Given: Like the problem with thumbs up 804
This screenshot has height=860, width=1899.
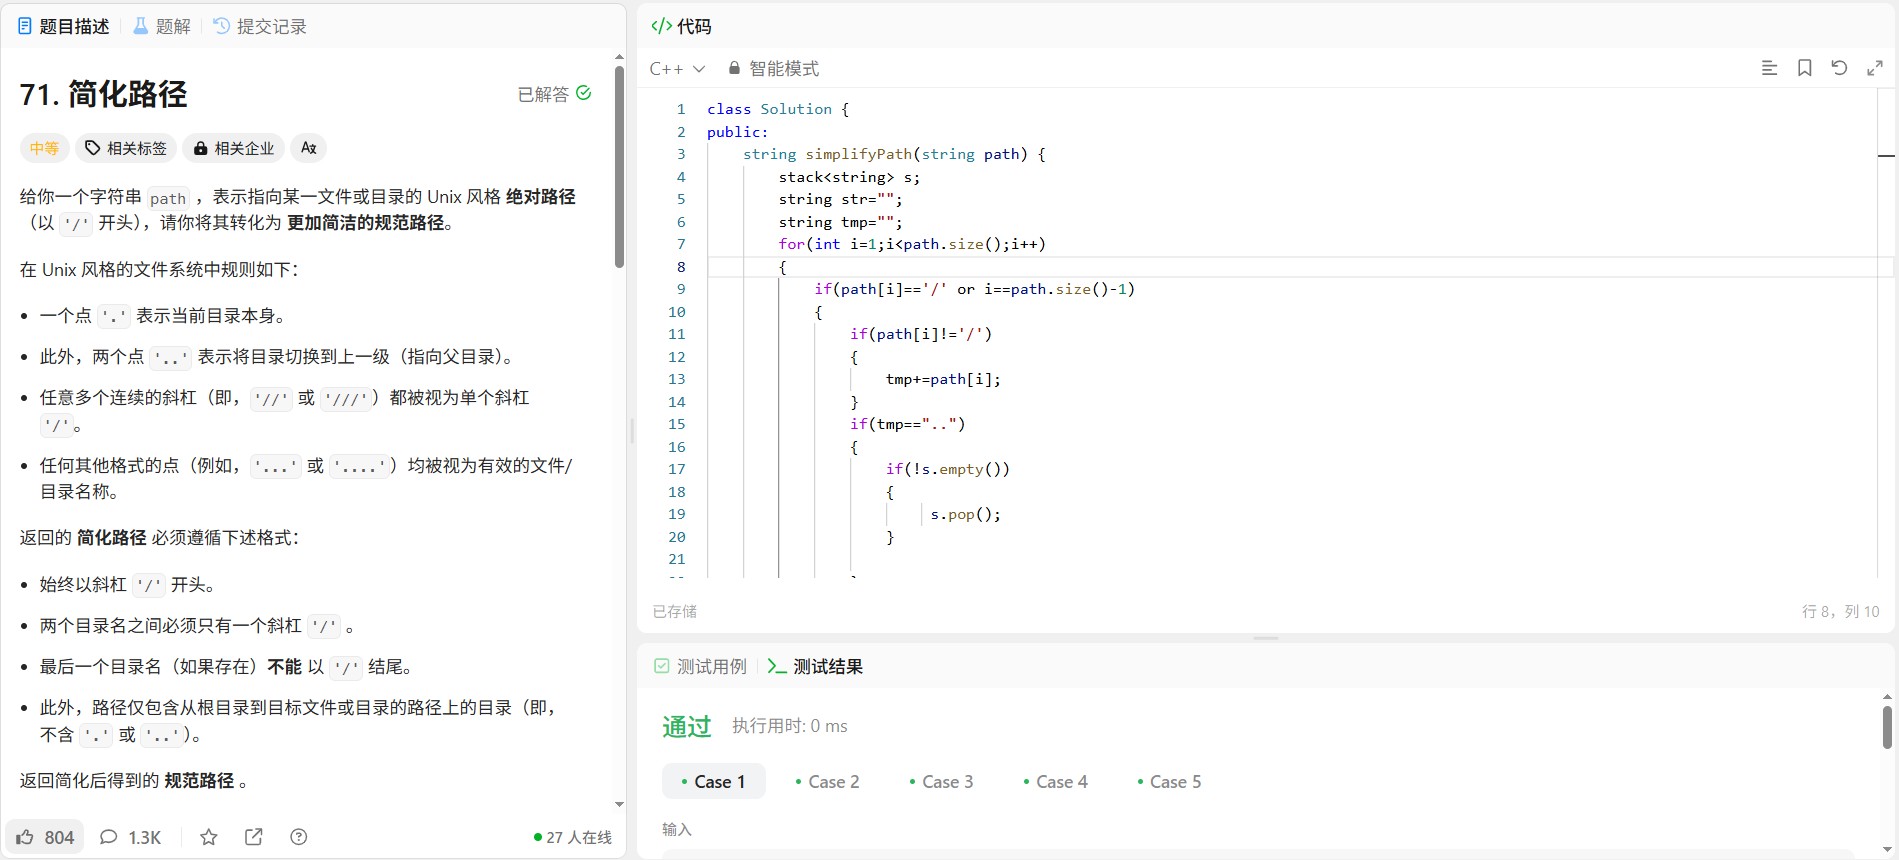Looking at the screenshot, I should click(x=45, y=837).
